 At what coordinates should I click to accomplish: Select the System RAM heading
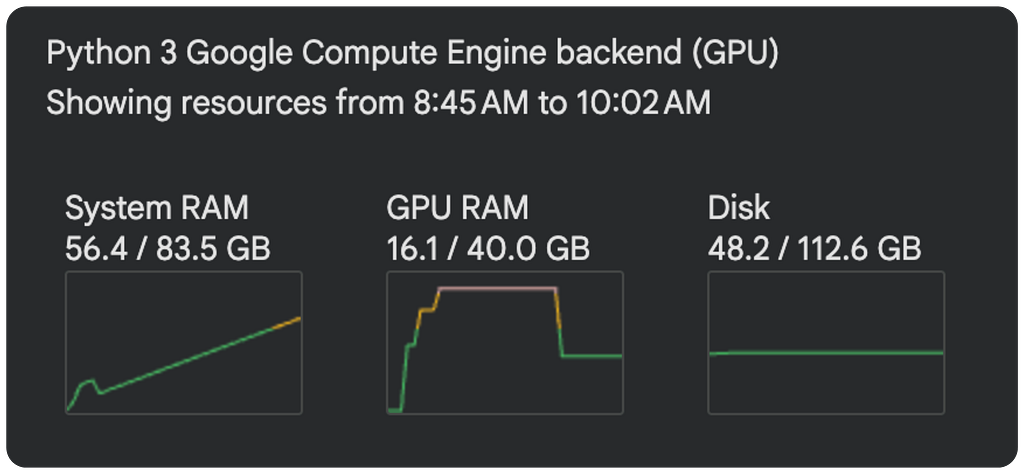coord(157,208)
